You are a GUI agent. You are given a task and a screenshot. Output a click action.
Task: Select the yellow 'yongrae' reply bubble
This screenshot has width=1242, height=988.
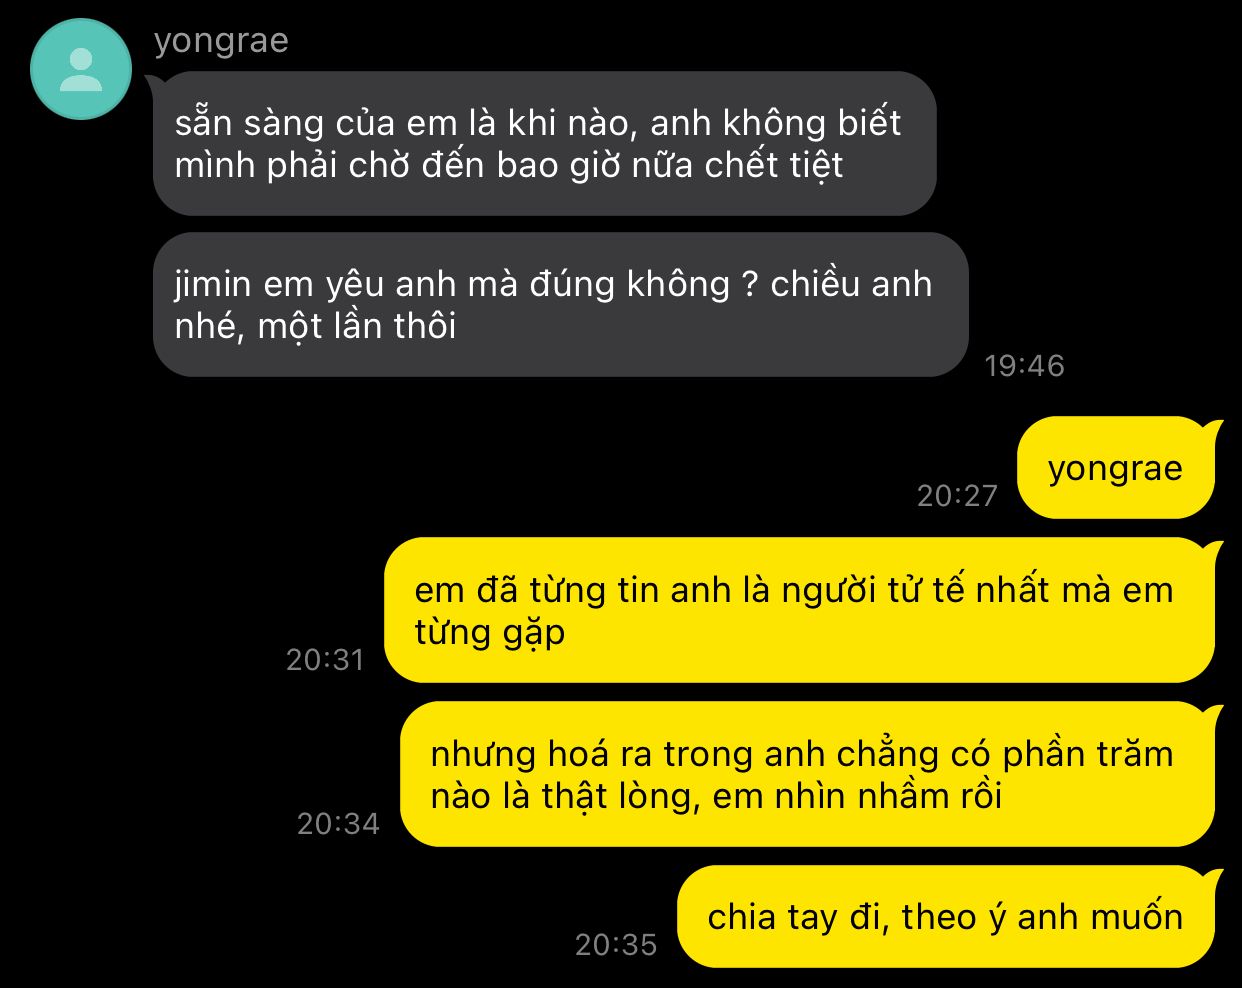pos(1116,468)
